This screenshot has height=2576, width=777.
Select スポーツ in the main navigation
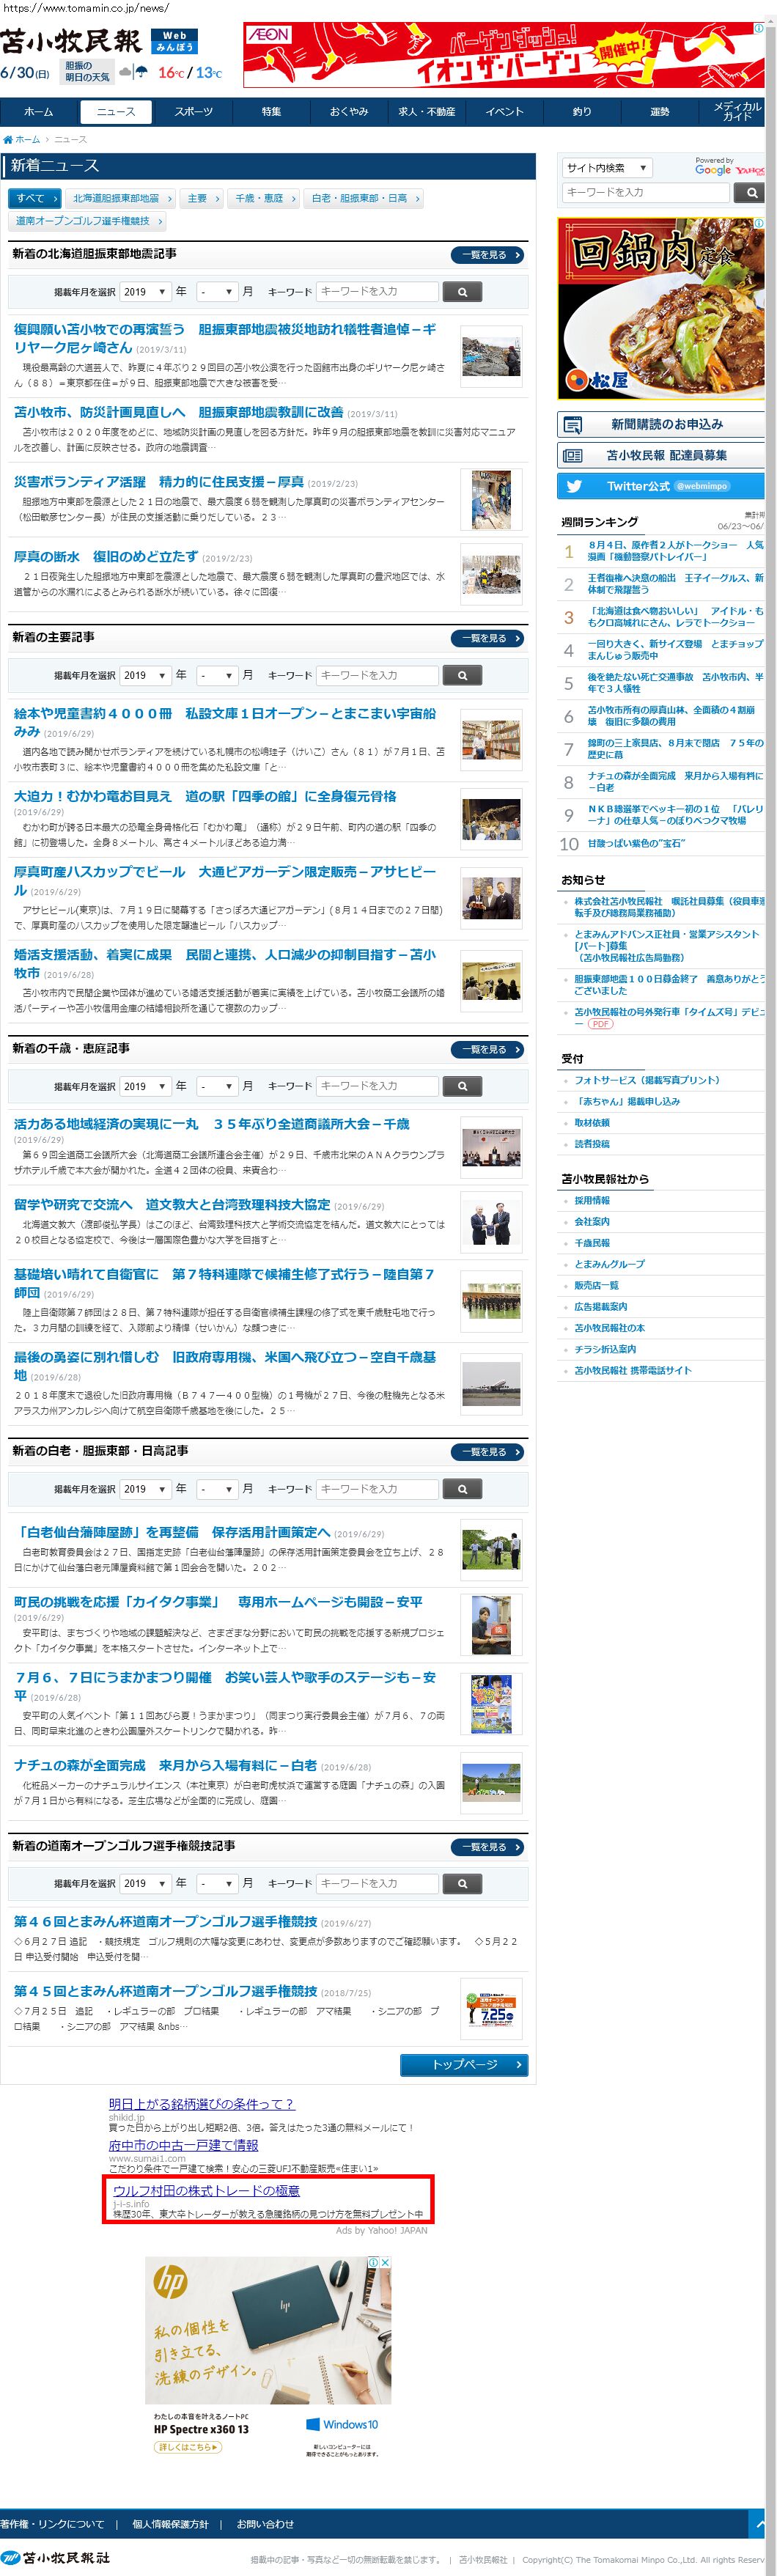click(193, 112)
